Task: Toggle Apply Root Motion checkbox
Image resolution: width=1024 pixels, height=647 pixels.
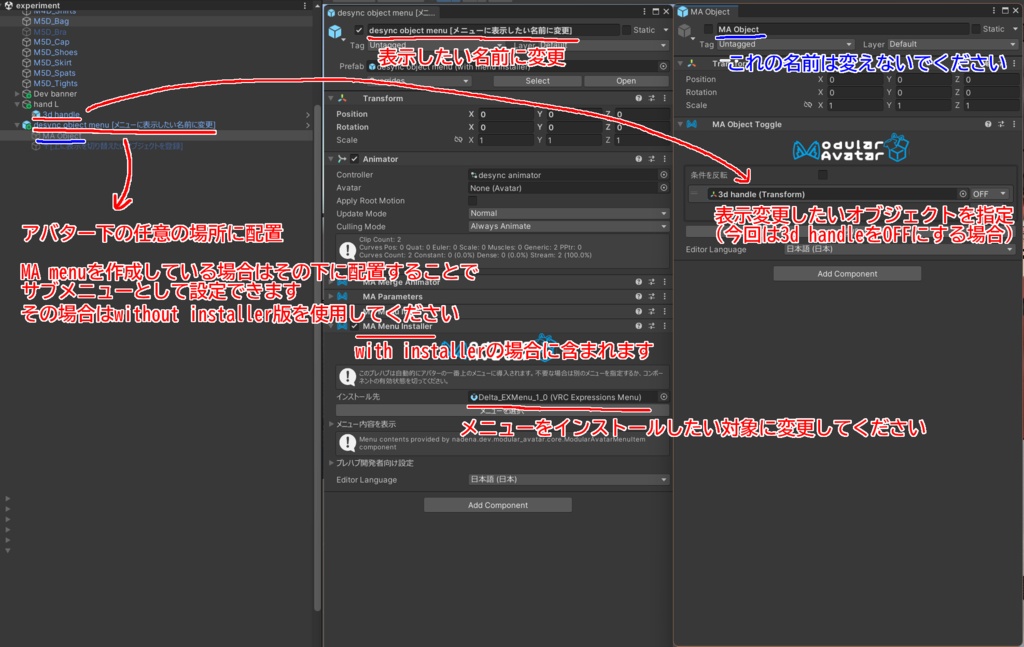Action: click(473, 200)
